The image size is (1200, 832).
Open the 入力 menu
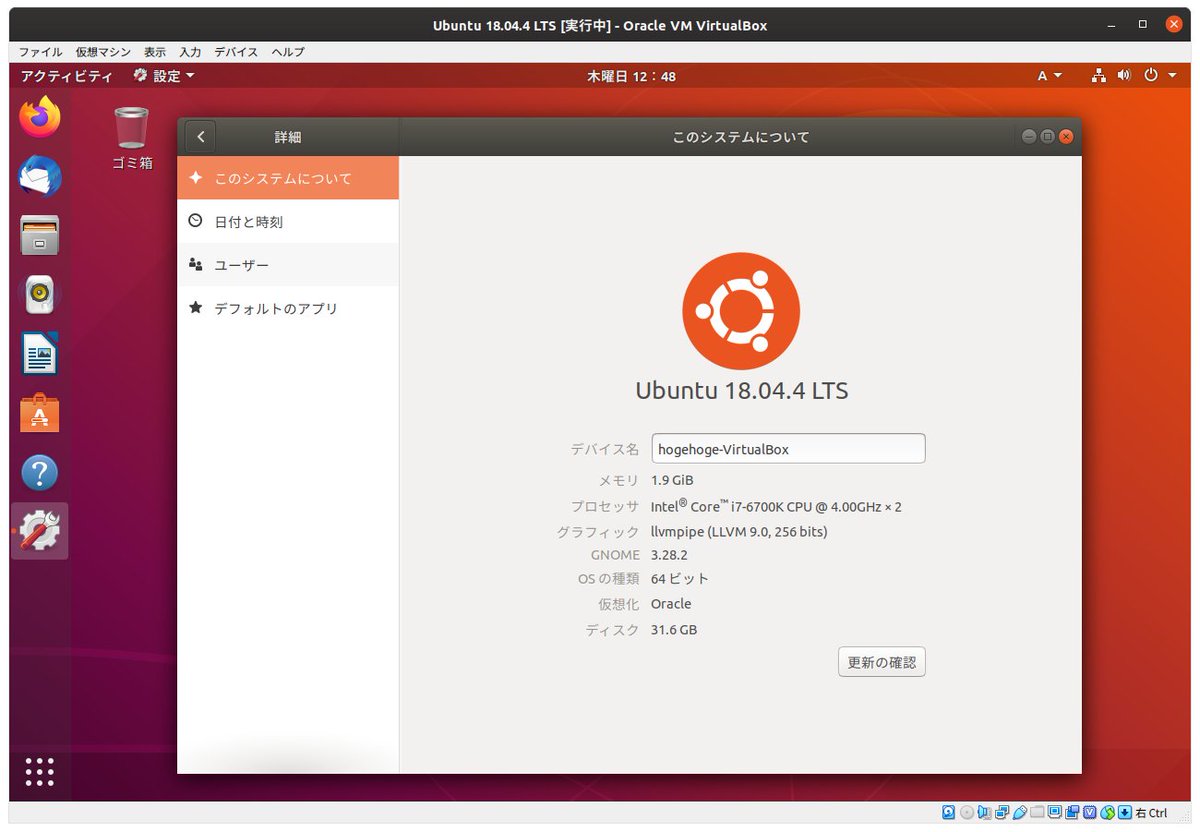coord(190,52)
